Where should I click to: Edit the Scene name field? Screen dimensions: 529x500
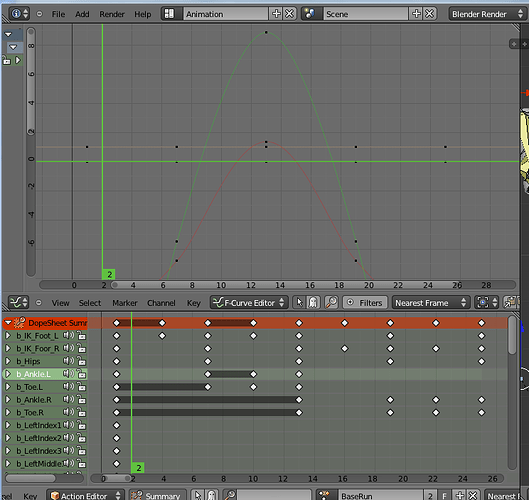coord(366,14)
